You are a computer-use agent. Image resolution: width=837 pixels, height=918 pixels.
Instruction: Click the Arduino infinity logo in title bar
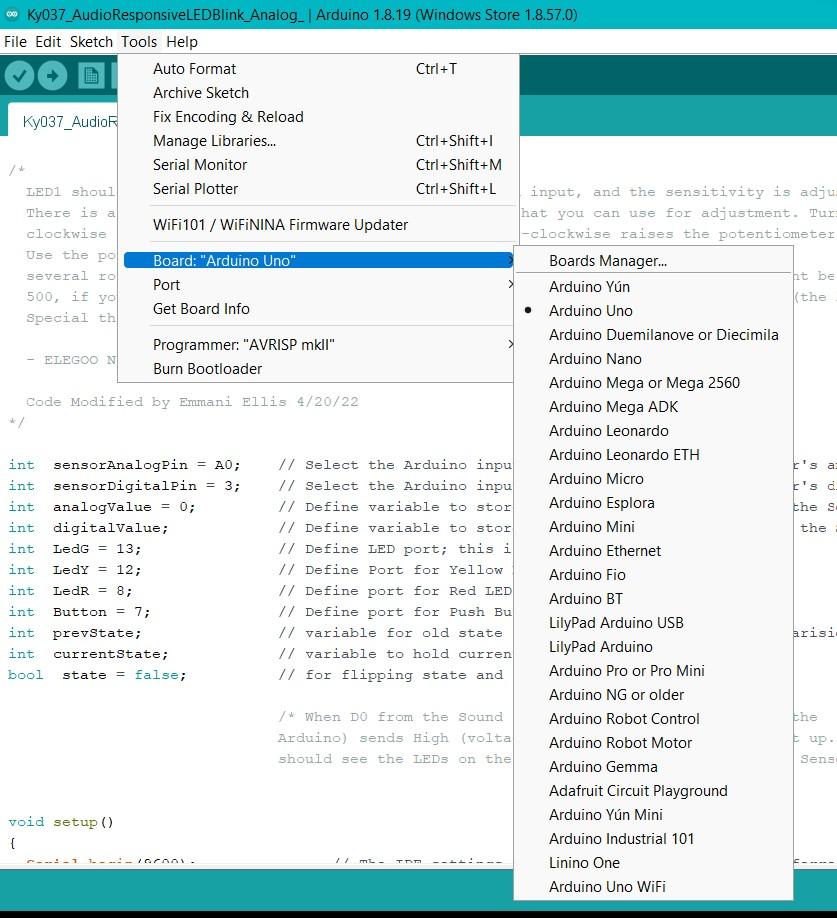pos(12,14)
